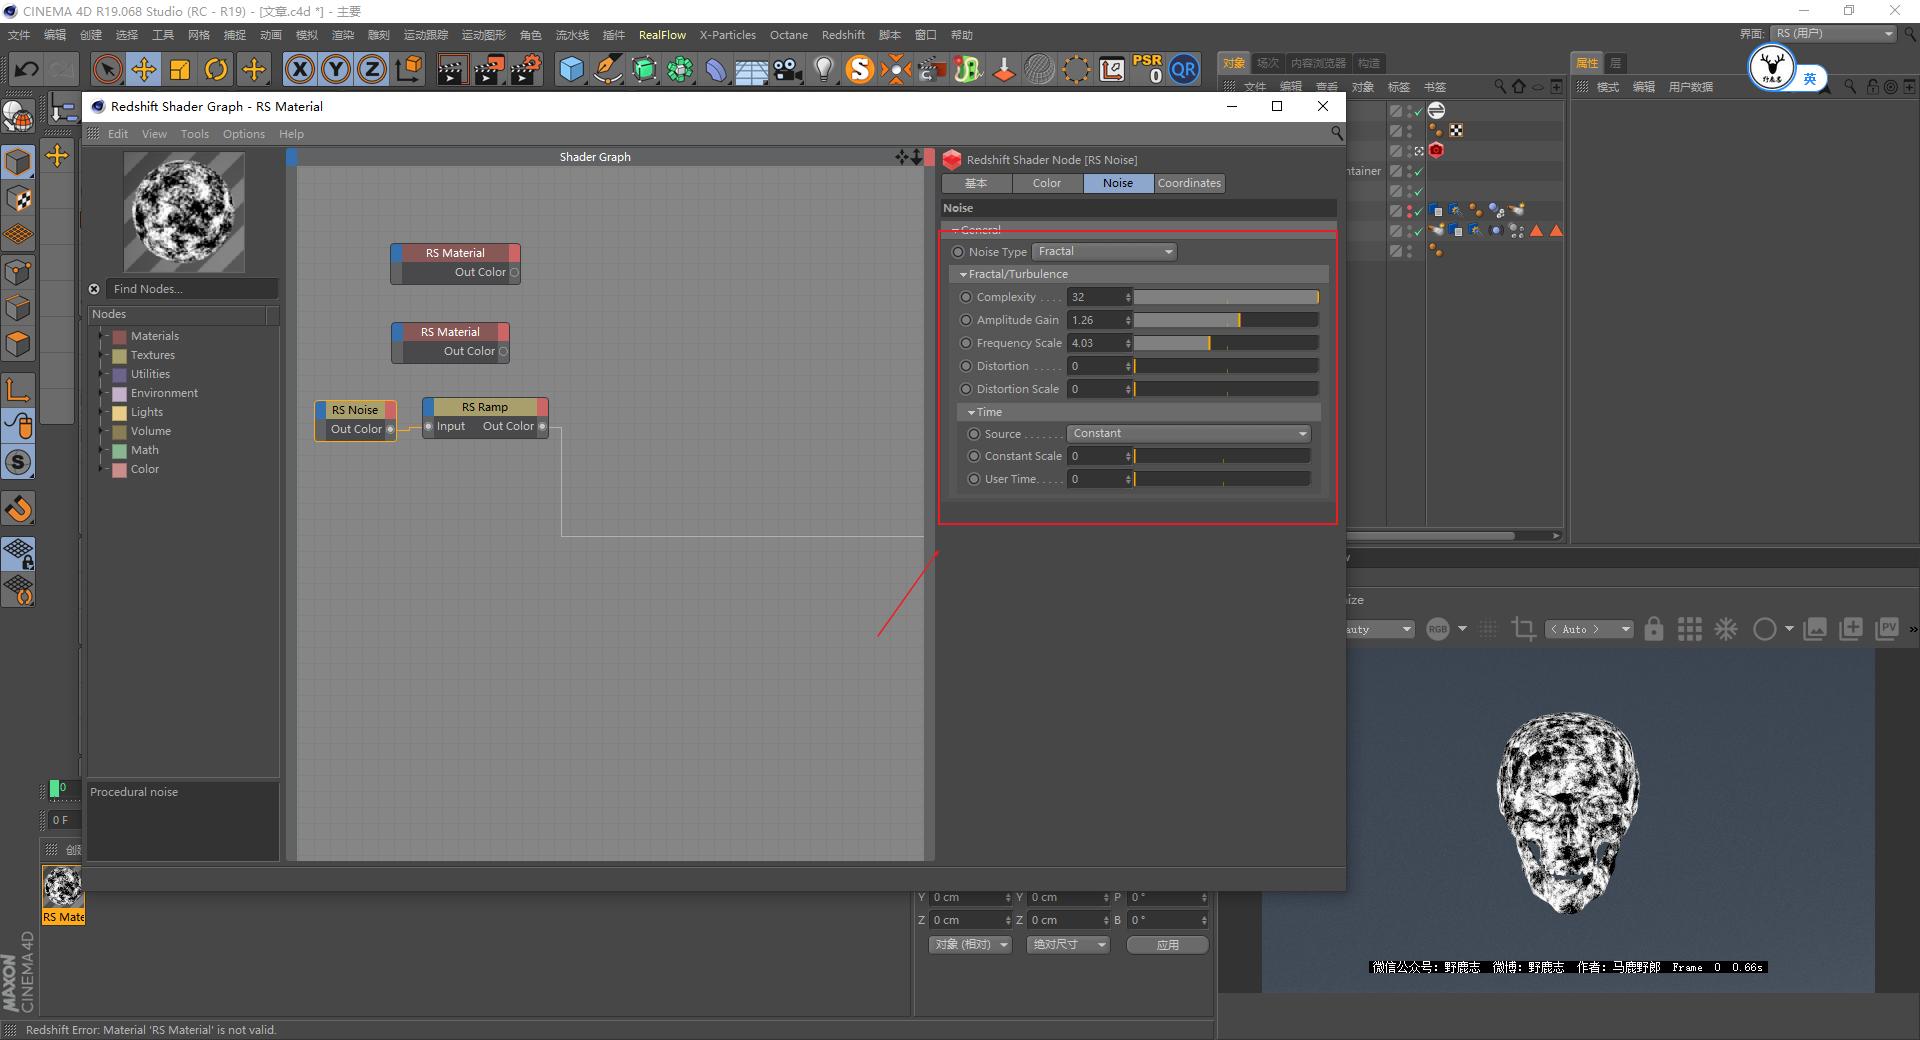The width and height of the screenshot is (1920, 1040).
Task: Select the Move tool in the top toolbar
Action: [x=144, y=69]
